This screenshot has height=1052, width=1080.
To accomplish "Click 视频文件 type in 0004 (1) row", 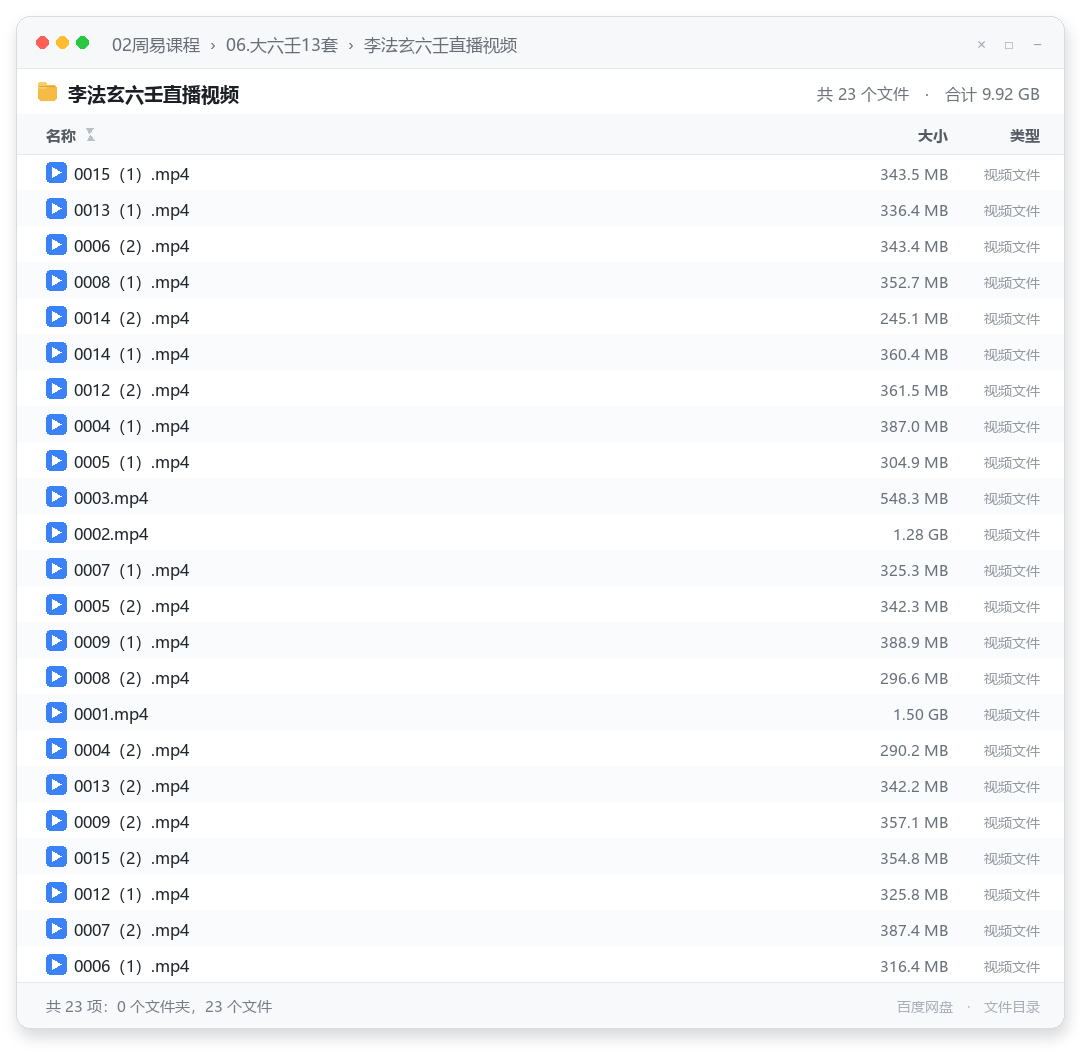I will click(1012, 427).
